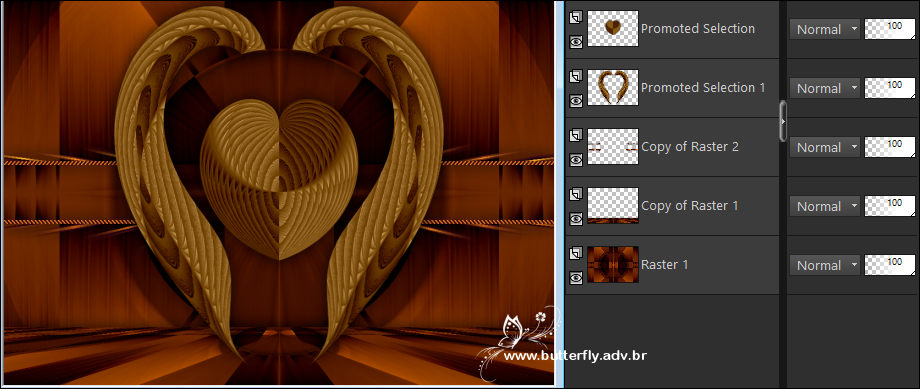Adjust opacity slider of Copy of Raster 2
The width and height of the screenshot is (920, 389).
tap(889, 147)
